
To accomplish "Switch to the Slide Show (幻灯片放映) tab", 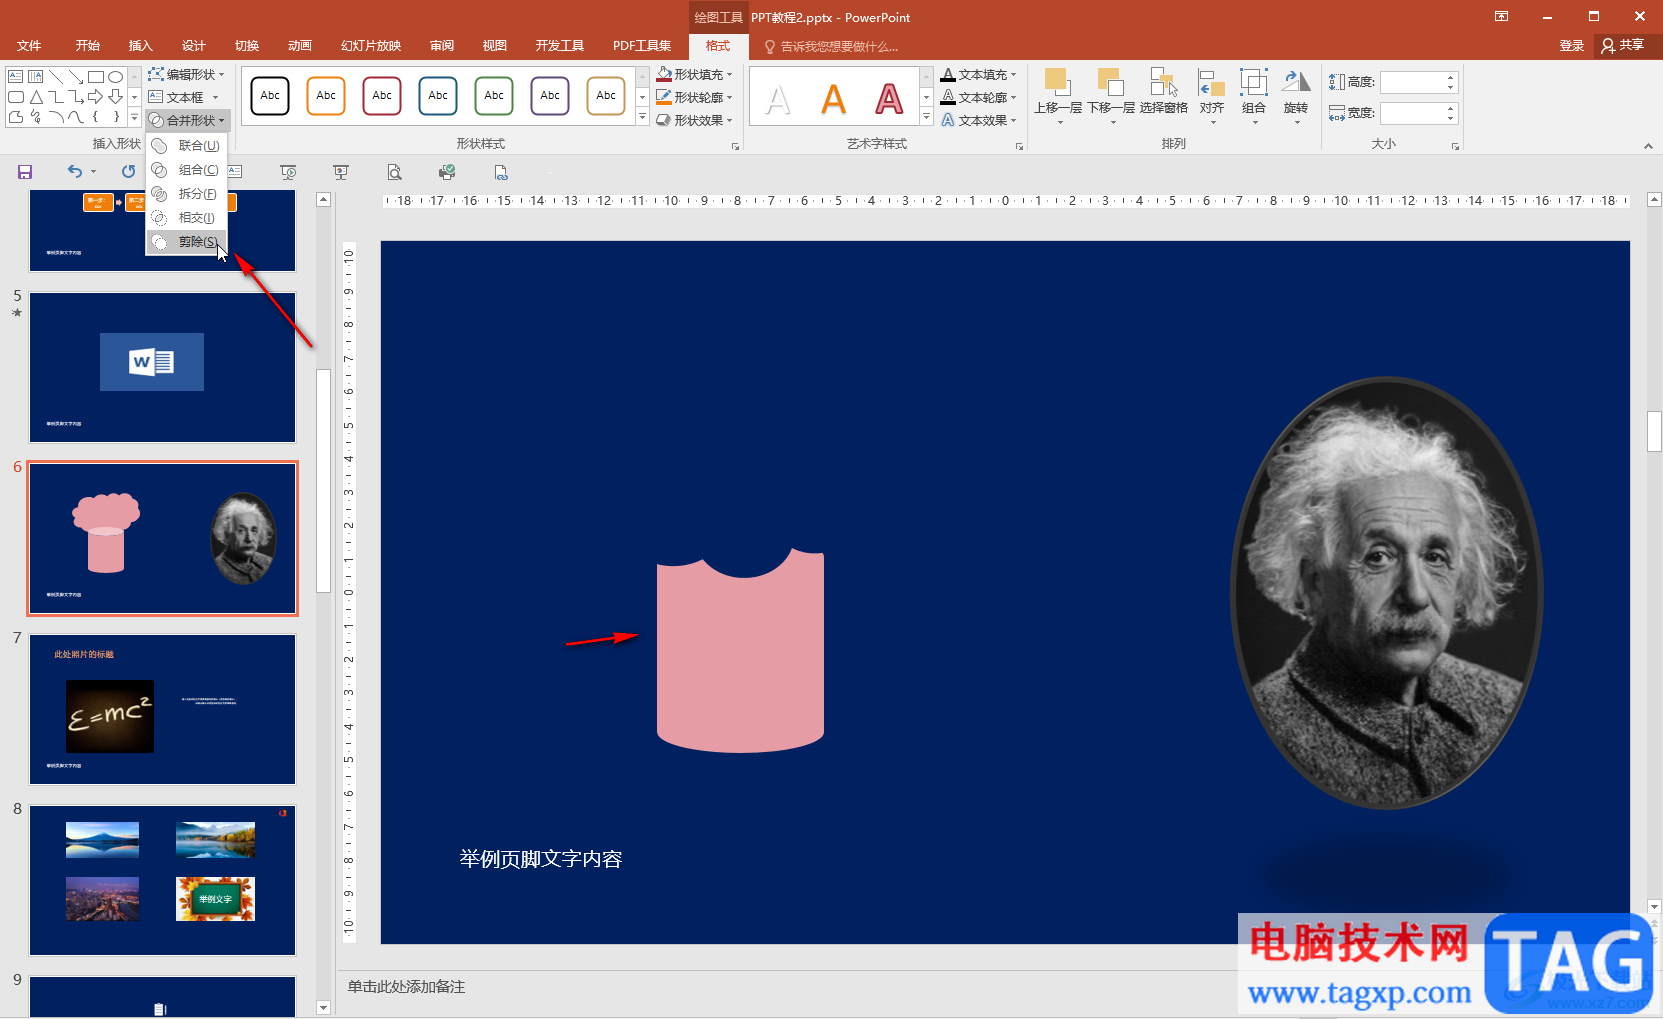I will click(x=371, y=46).
